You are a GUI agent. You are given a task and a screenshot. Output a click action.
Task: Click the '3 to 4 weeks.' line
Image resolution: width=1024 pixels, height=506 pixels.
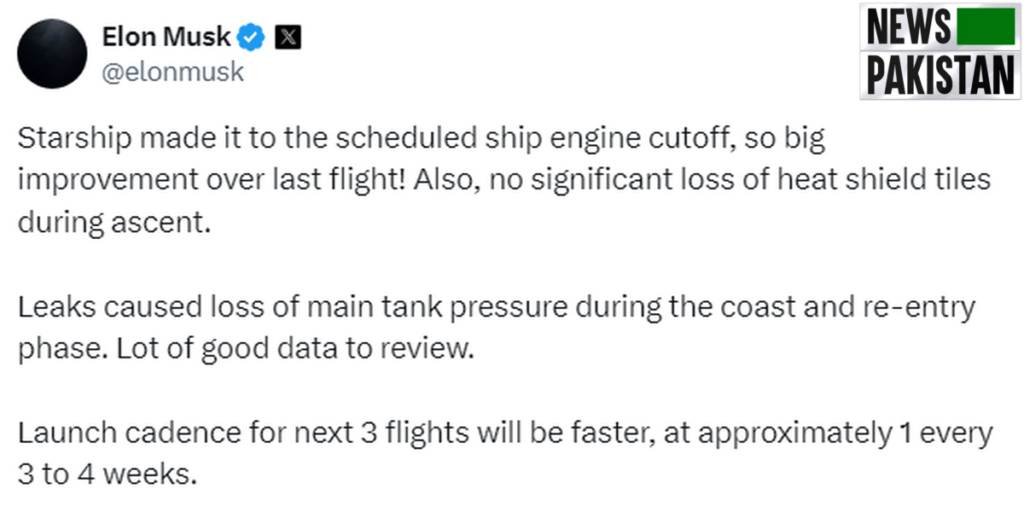(x=107, y=475)
